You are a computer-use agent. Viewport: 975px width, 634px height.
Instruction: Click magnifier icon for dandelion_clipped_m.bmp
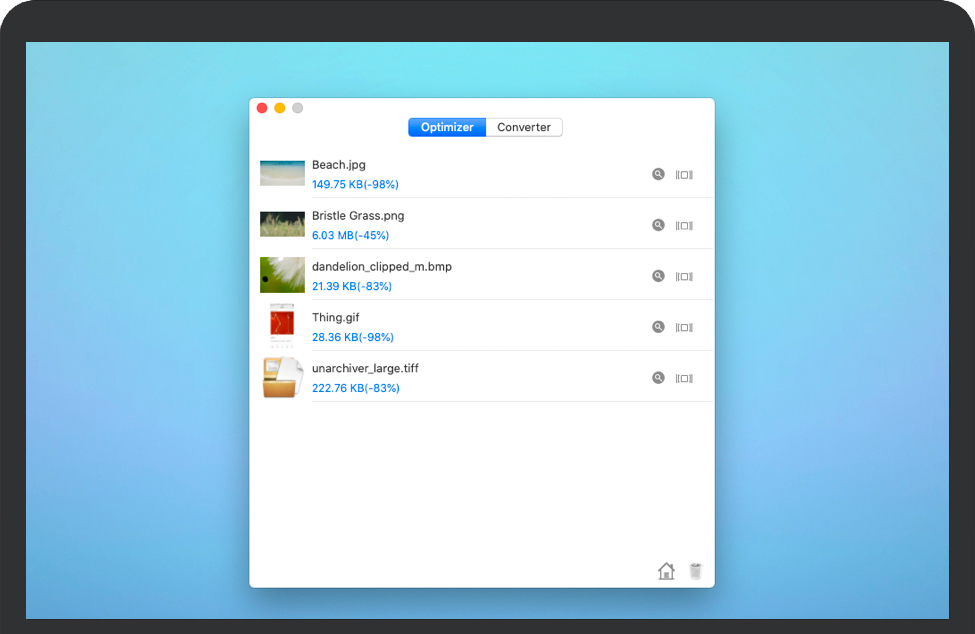pyautogui.click(x=658, y=276)
